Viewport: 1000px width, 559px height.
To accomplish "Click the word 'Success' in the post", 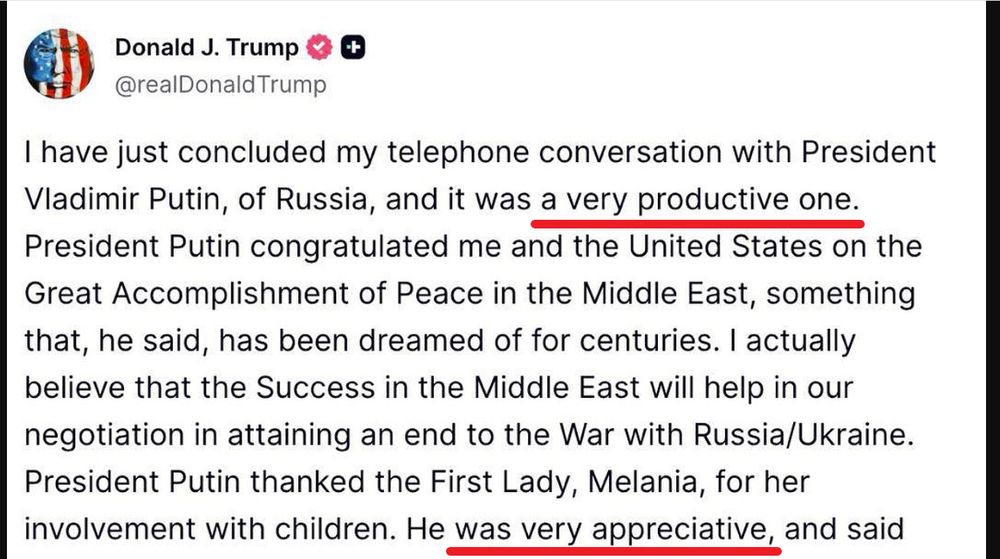I will point(315,388).
